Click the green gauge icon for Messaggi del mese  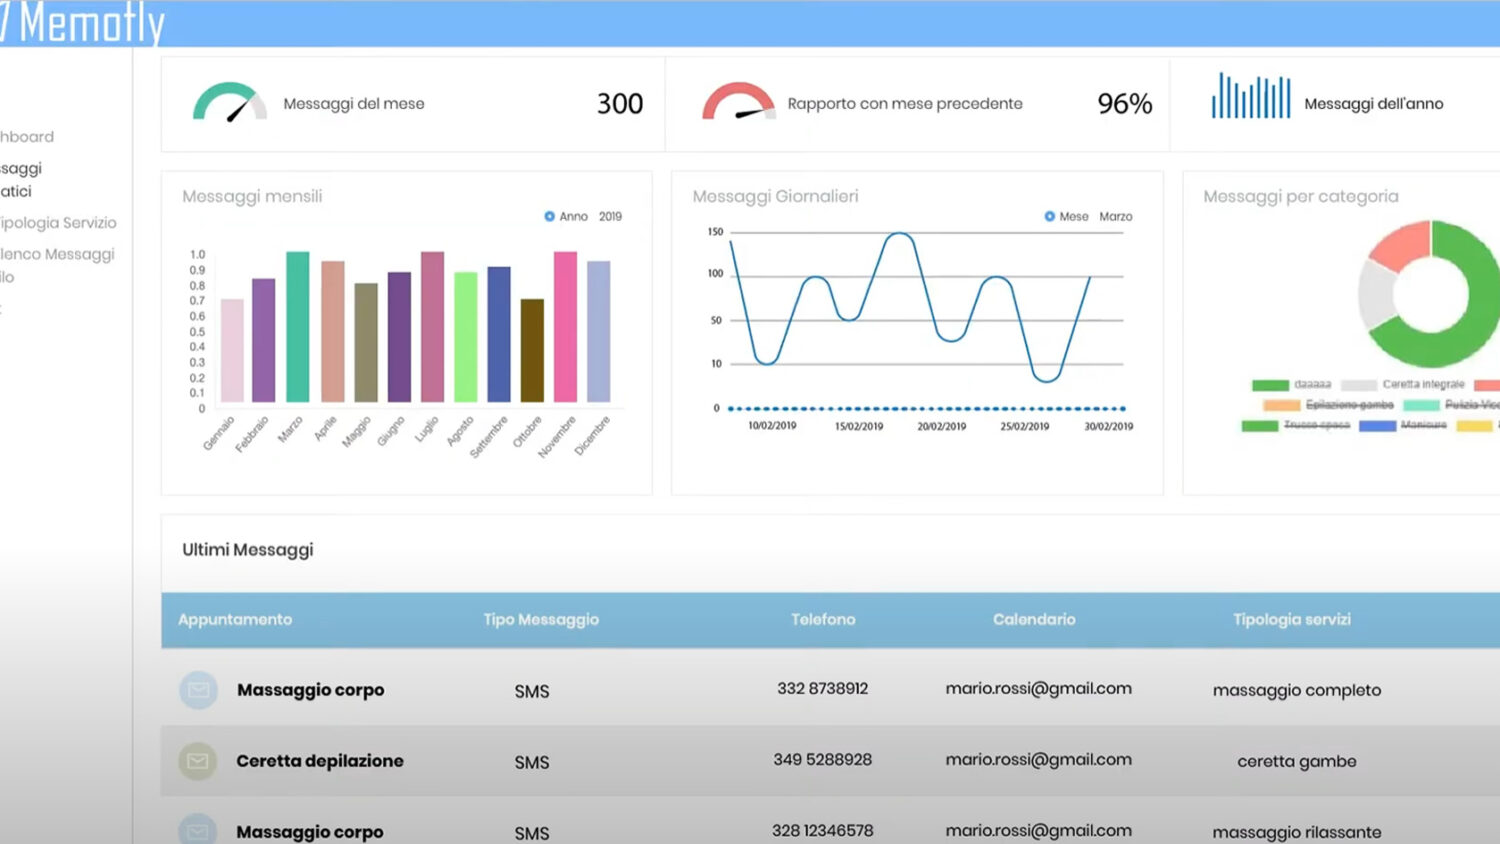pyautogui.click(x=229, y=102)
